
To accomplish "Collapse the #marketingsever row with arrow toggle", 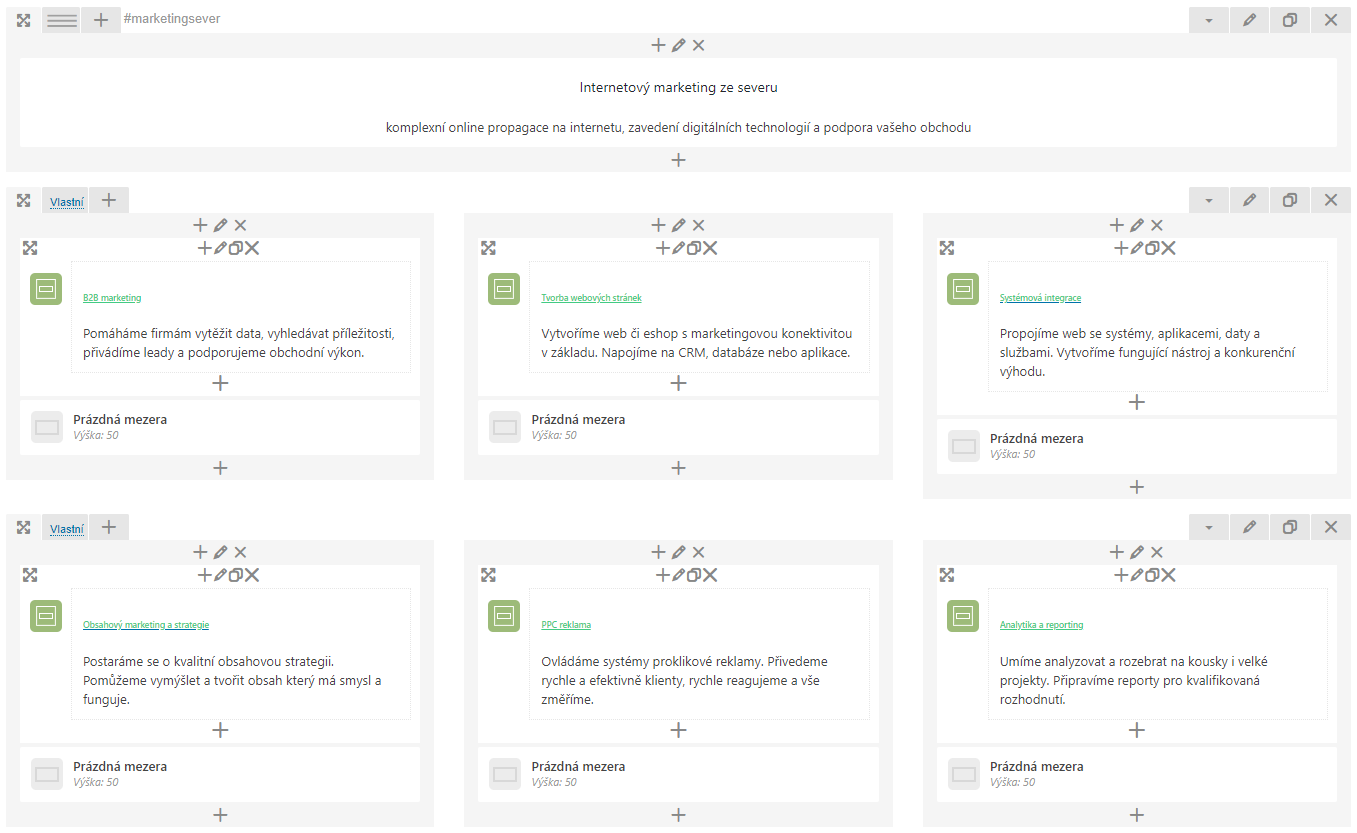I will pos(1208,20).
